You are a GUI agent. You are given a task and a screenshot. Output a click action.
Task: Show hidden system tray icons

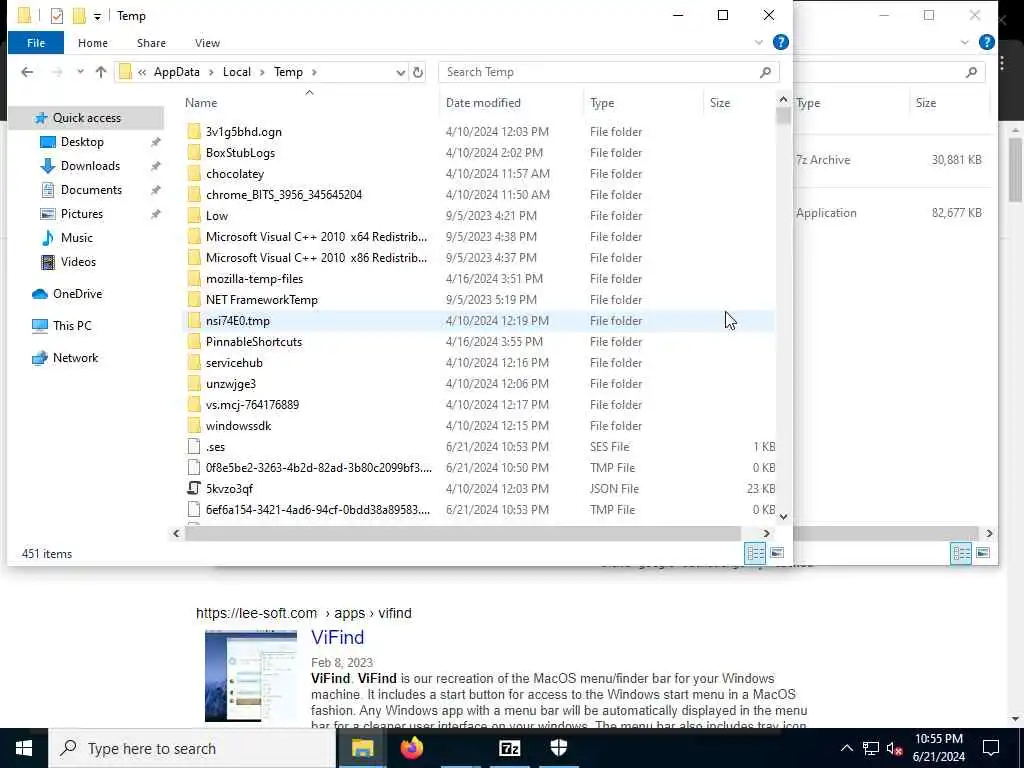coord(846,748)
